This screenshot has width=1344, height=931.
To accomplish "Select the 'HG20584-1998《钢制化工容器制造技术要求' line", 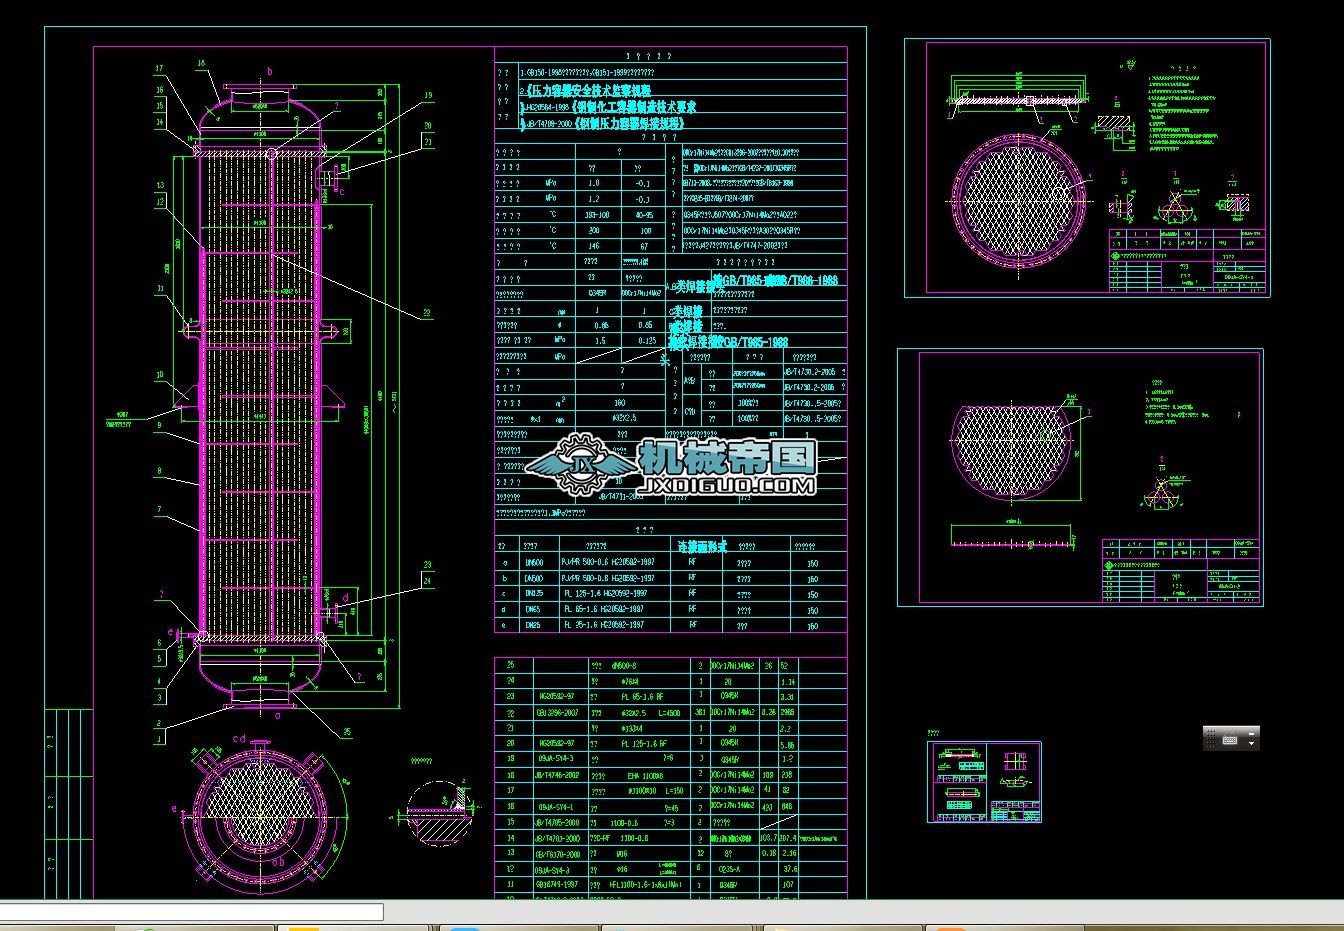I will click(x=609, y=107).
